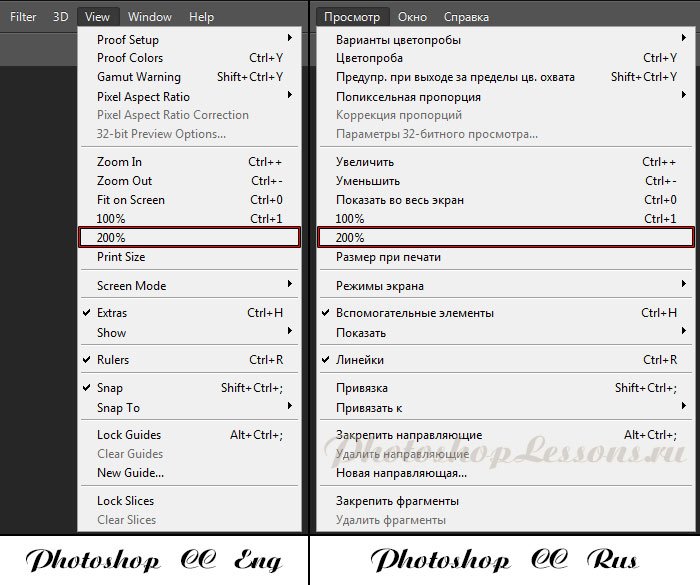Choose Lock Guides
Viewport: 700px width, 585px height.
pyautogui.click(x=190, y=435)
